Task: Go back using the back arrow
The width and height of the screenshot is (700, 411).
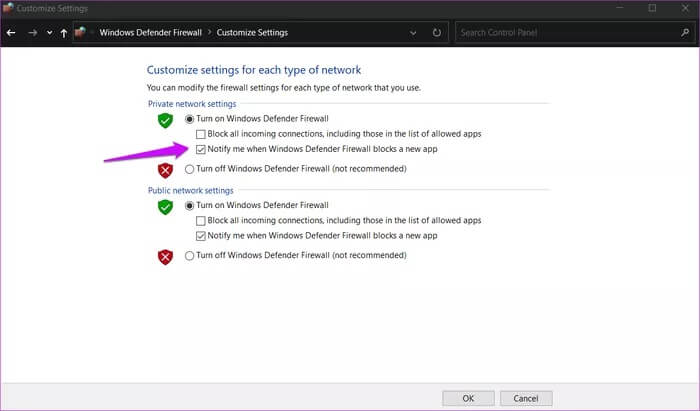Action: point(11,33)
